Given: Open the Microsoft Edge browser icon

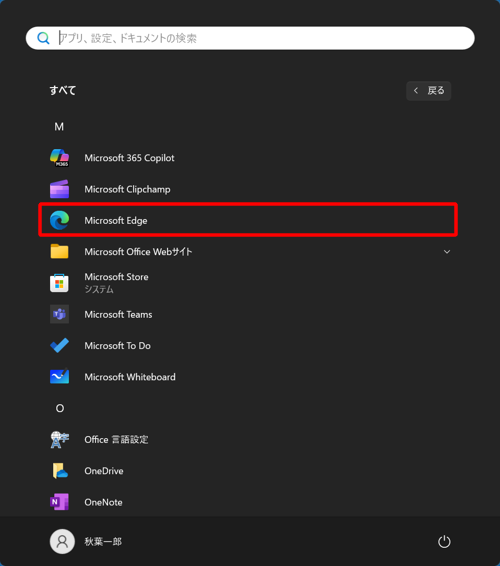Looking at the screenshot, I should [60, 220].
